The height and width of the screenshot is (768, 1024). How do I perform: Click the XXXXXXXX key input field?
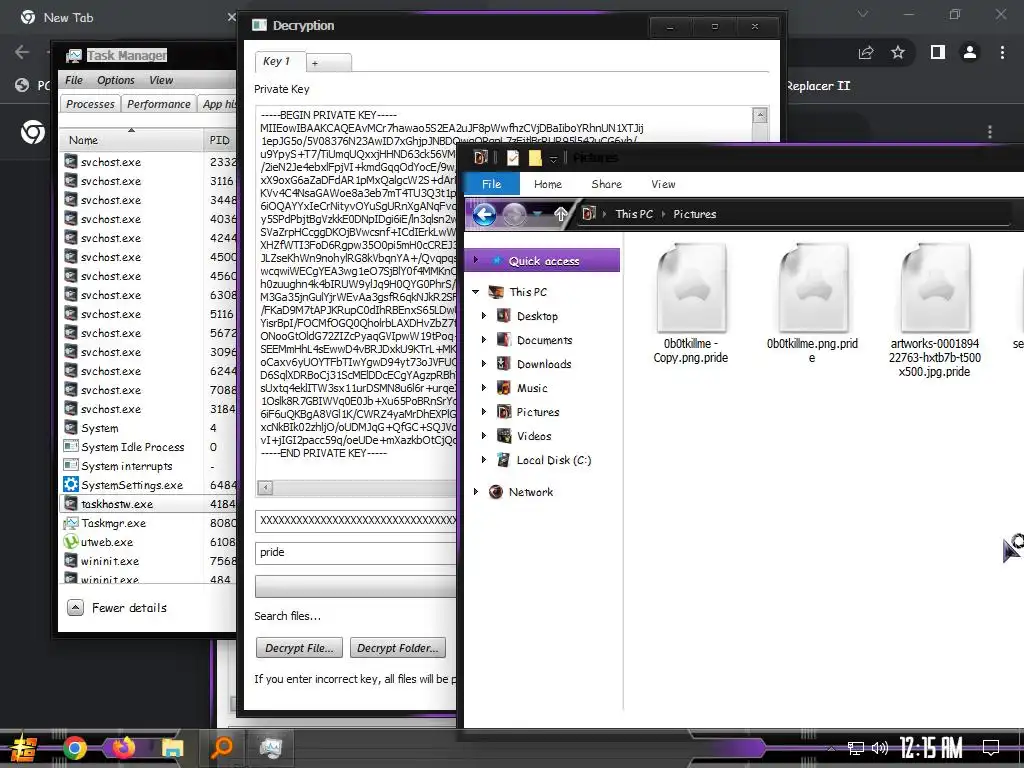(x=356, y=520)
